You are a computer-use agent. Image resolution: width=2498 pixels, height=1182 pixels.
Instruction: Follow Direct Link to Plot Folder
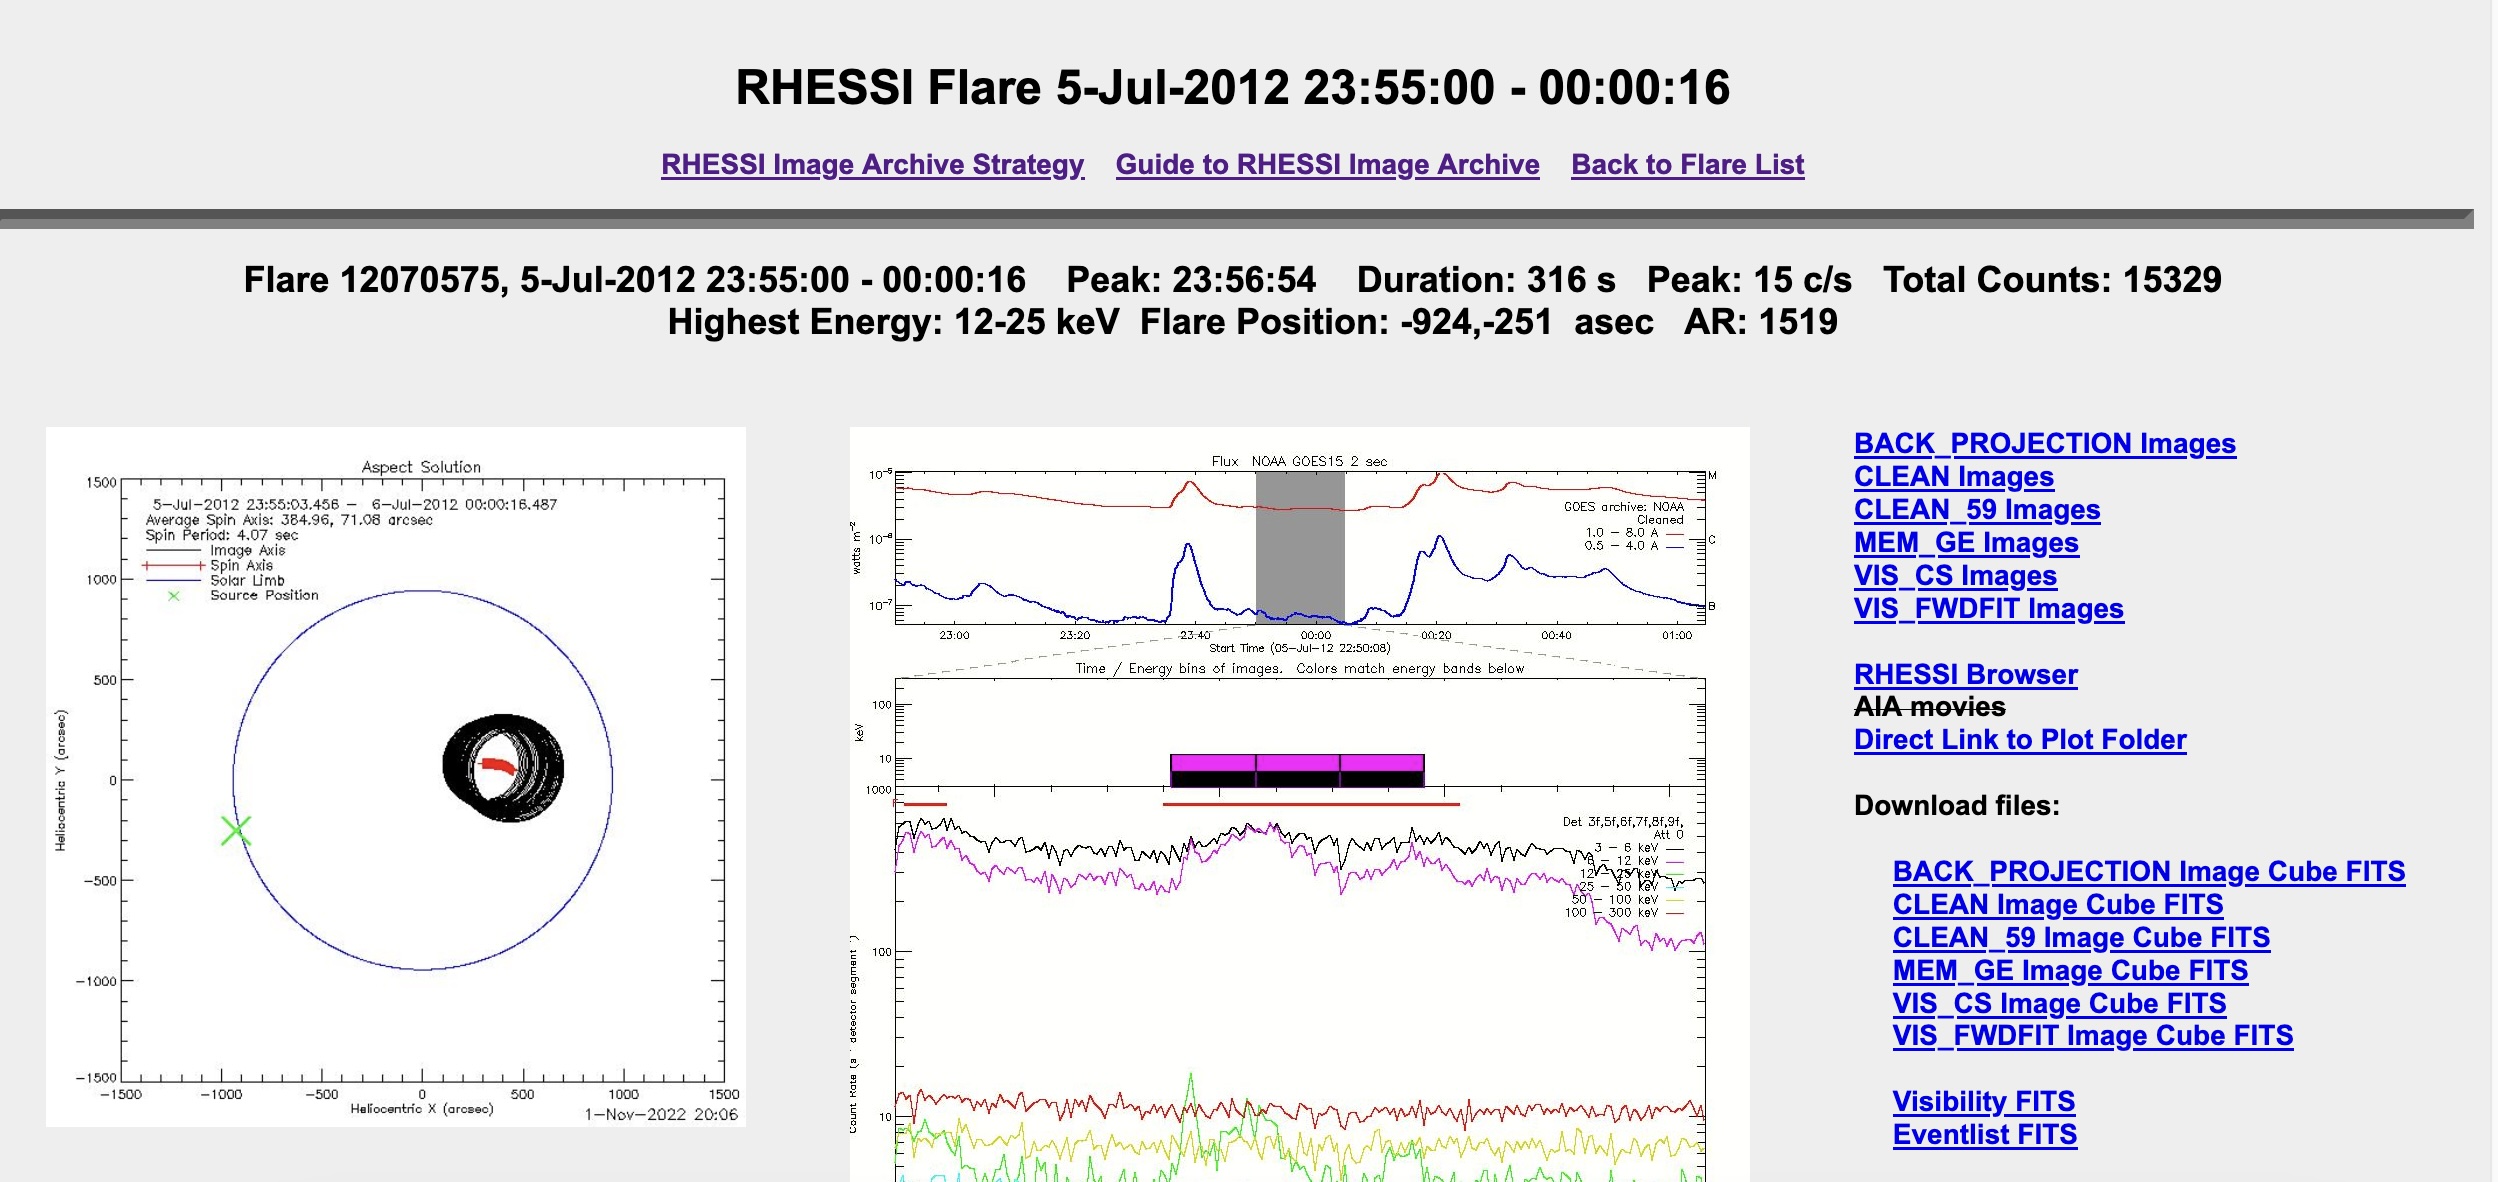[x=2019, y=739]
